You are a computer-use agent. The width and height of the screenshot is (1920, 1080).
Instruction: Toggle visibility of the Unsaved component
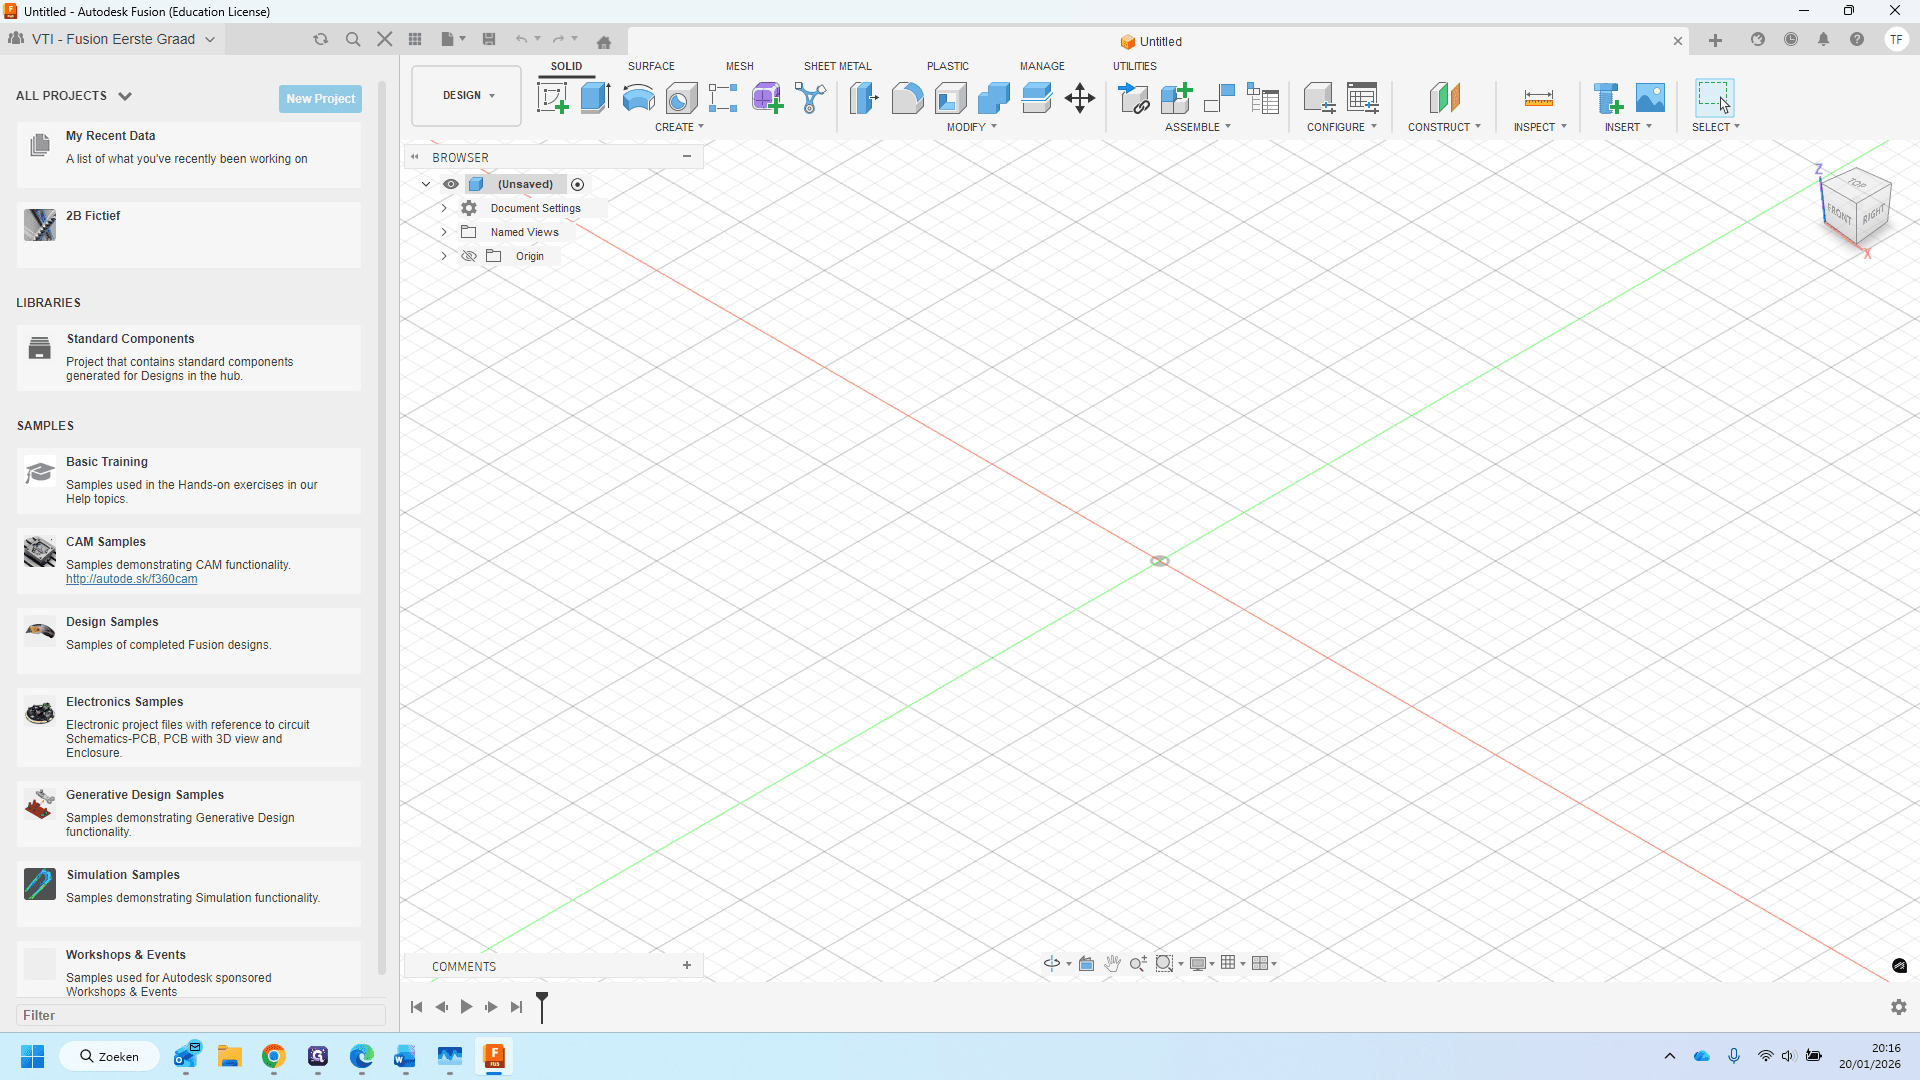[x=451, y=184]
